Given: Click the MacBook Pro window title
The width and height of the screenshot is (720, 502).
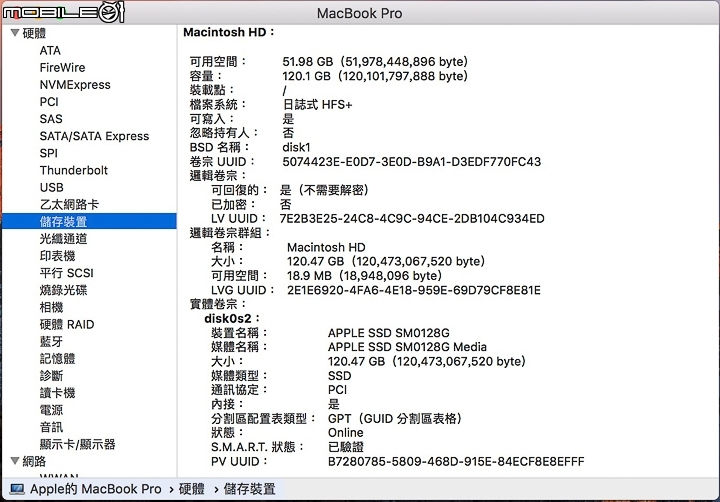Looking at the screenshot, I should pyautogui.click(x=360, y=13).
